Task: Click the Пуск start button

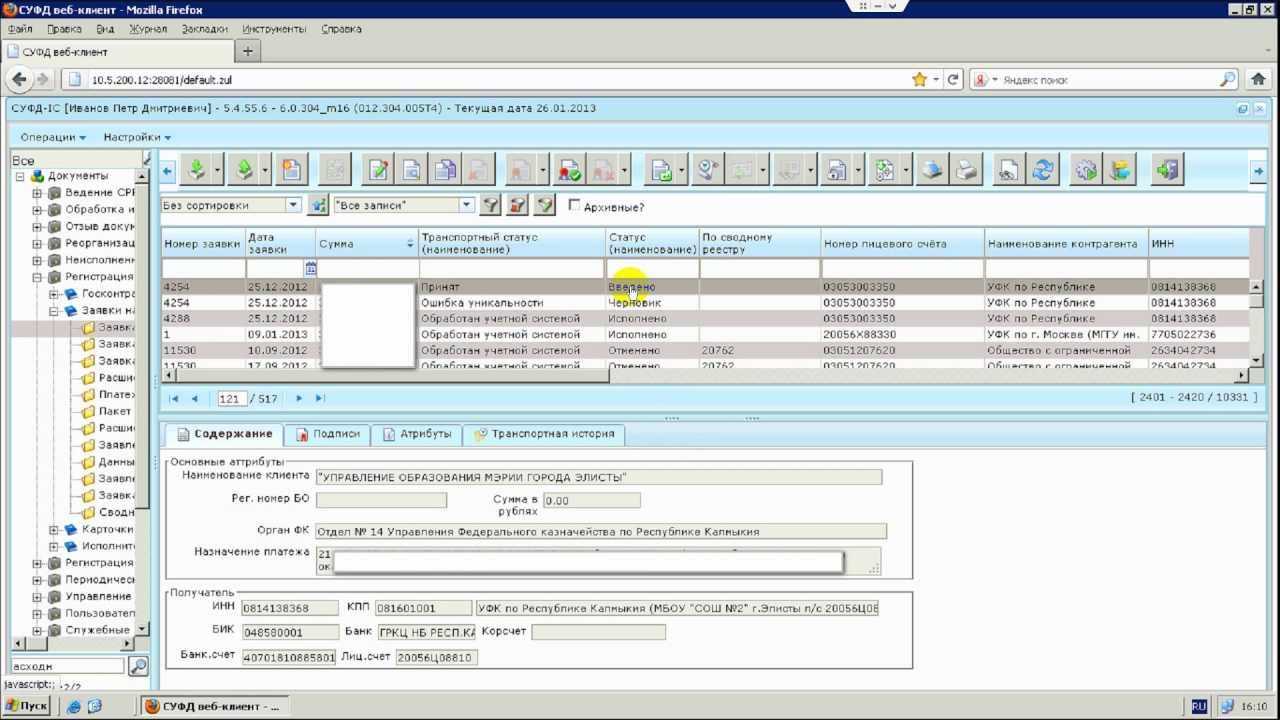Action: click(27, 706)
